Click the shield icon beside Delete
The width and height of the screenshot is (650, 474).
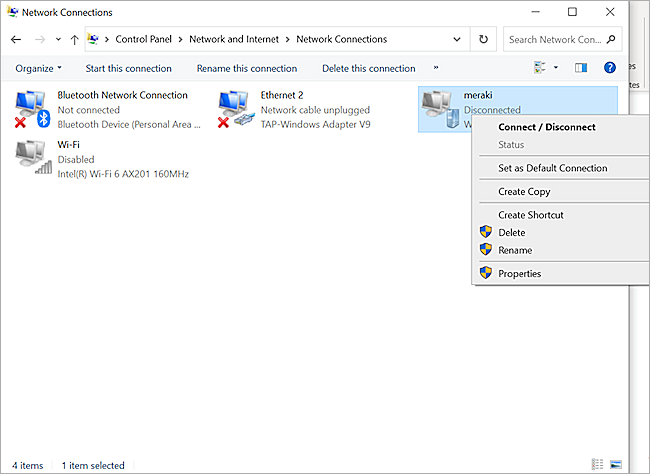486,231
